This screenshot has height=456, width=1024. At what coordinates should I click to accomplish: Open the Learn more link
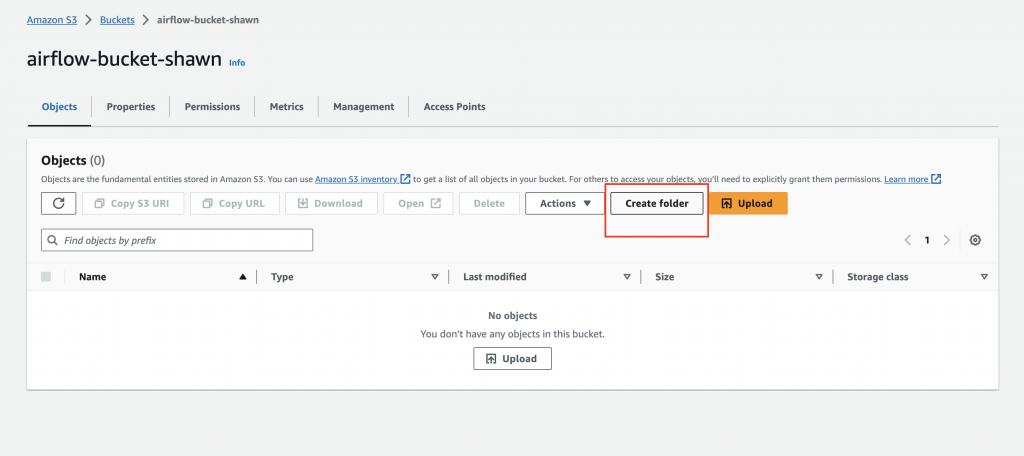pos(912,179)
